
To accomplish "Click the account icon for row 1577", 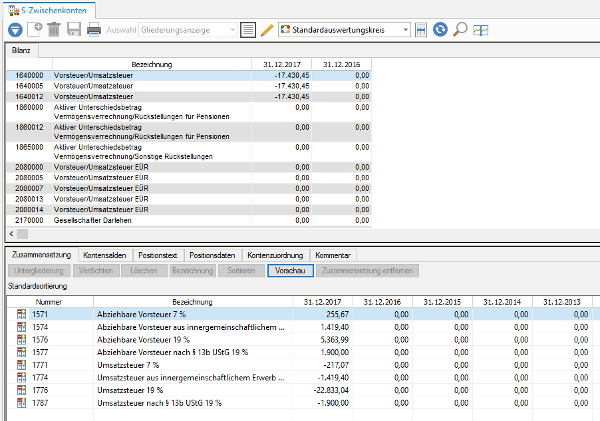I will [x=21, y=352].
